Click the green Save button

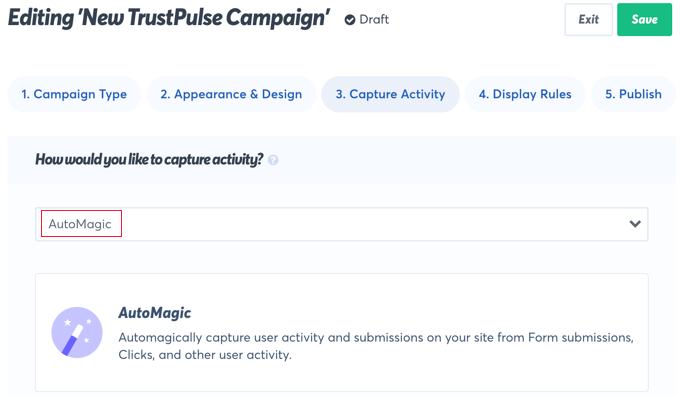tap(644, 20)
